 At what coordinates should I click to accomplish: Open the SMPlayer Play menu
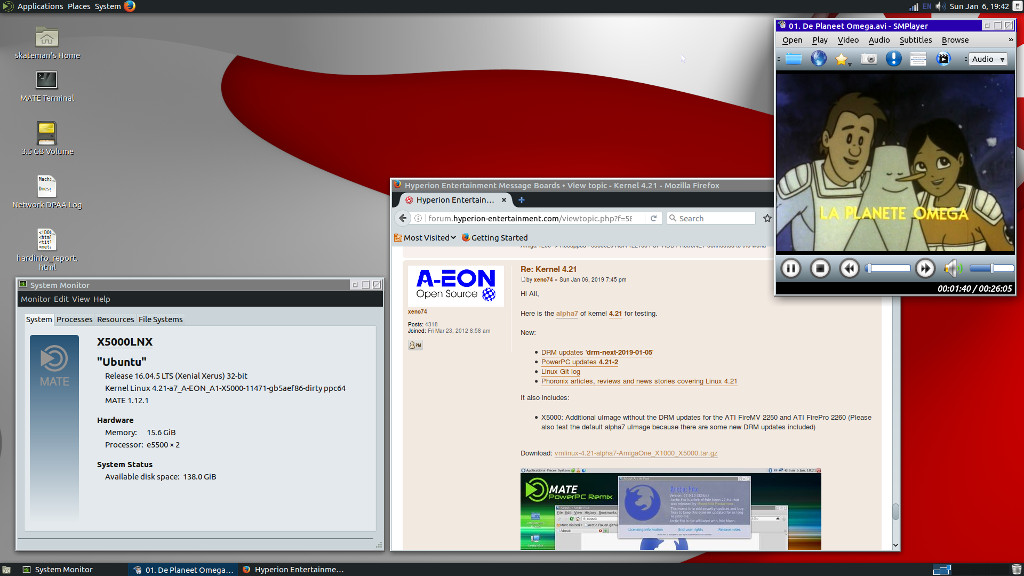820,40
